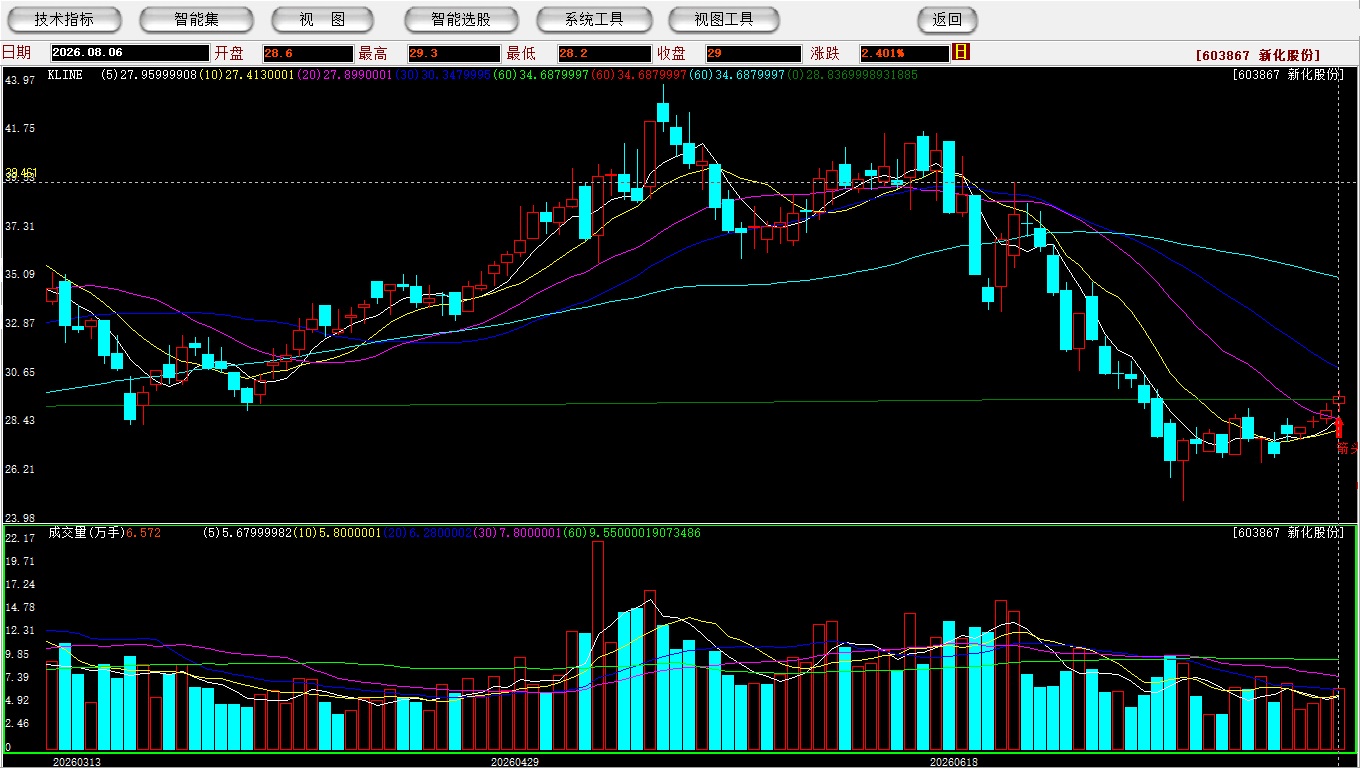Click the 系统工具 button

click(594, 19)
